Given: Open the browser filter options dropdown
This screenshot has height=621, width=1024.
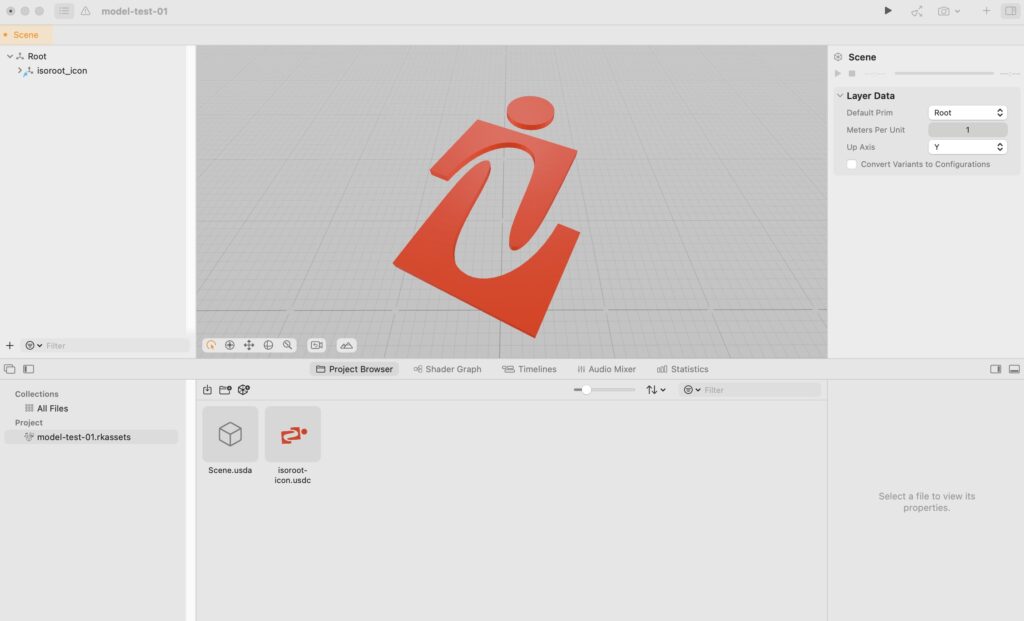Looking at the screenshot, I should pyautogui.click(x=692, y=390).
